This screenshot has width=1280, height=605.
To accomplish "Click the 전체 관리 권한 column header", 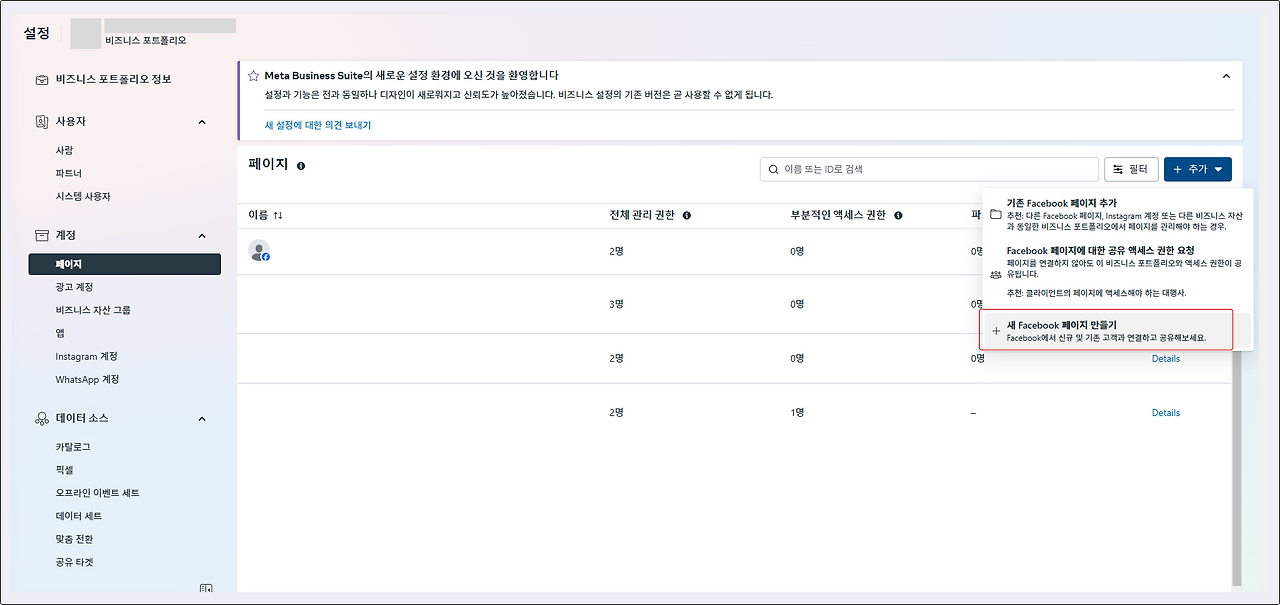I will [642, 215].
